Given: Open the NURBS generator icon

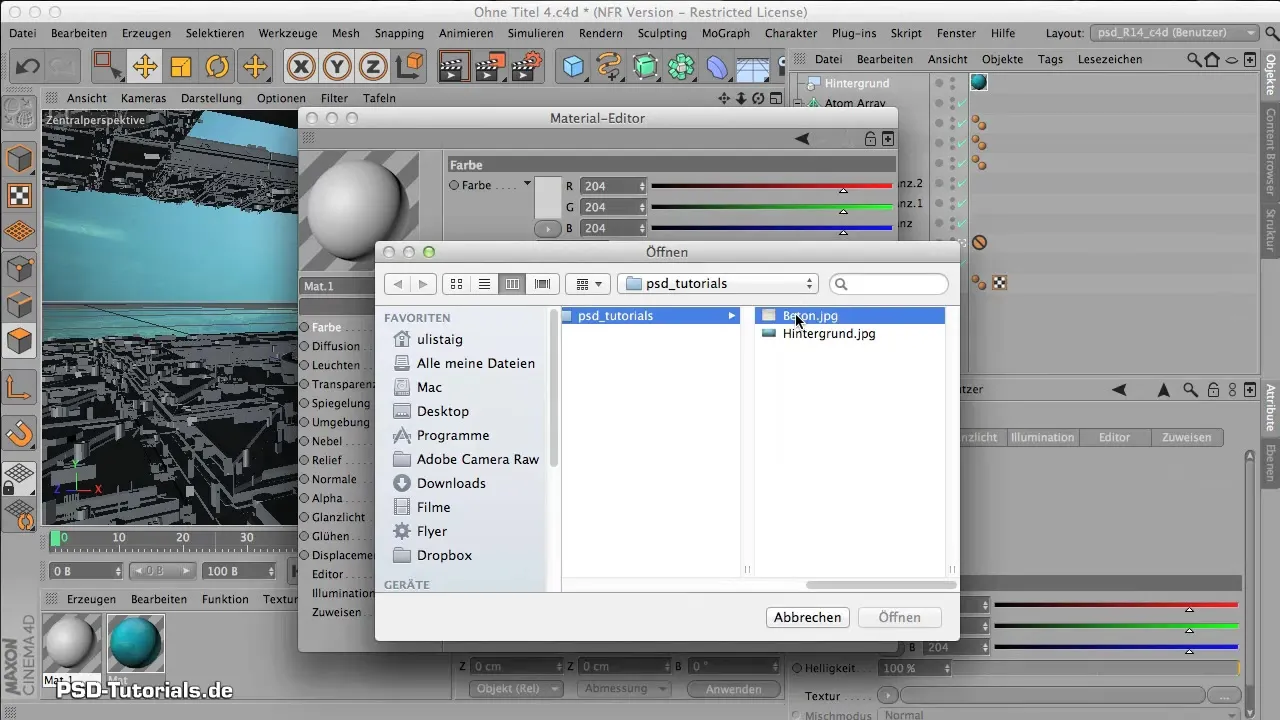Looking at the screenshot, I should point(645,67).
